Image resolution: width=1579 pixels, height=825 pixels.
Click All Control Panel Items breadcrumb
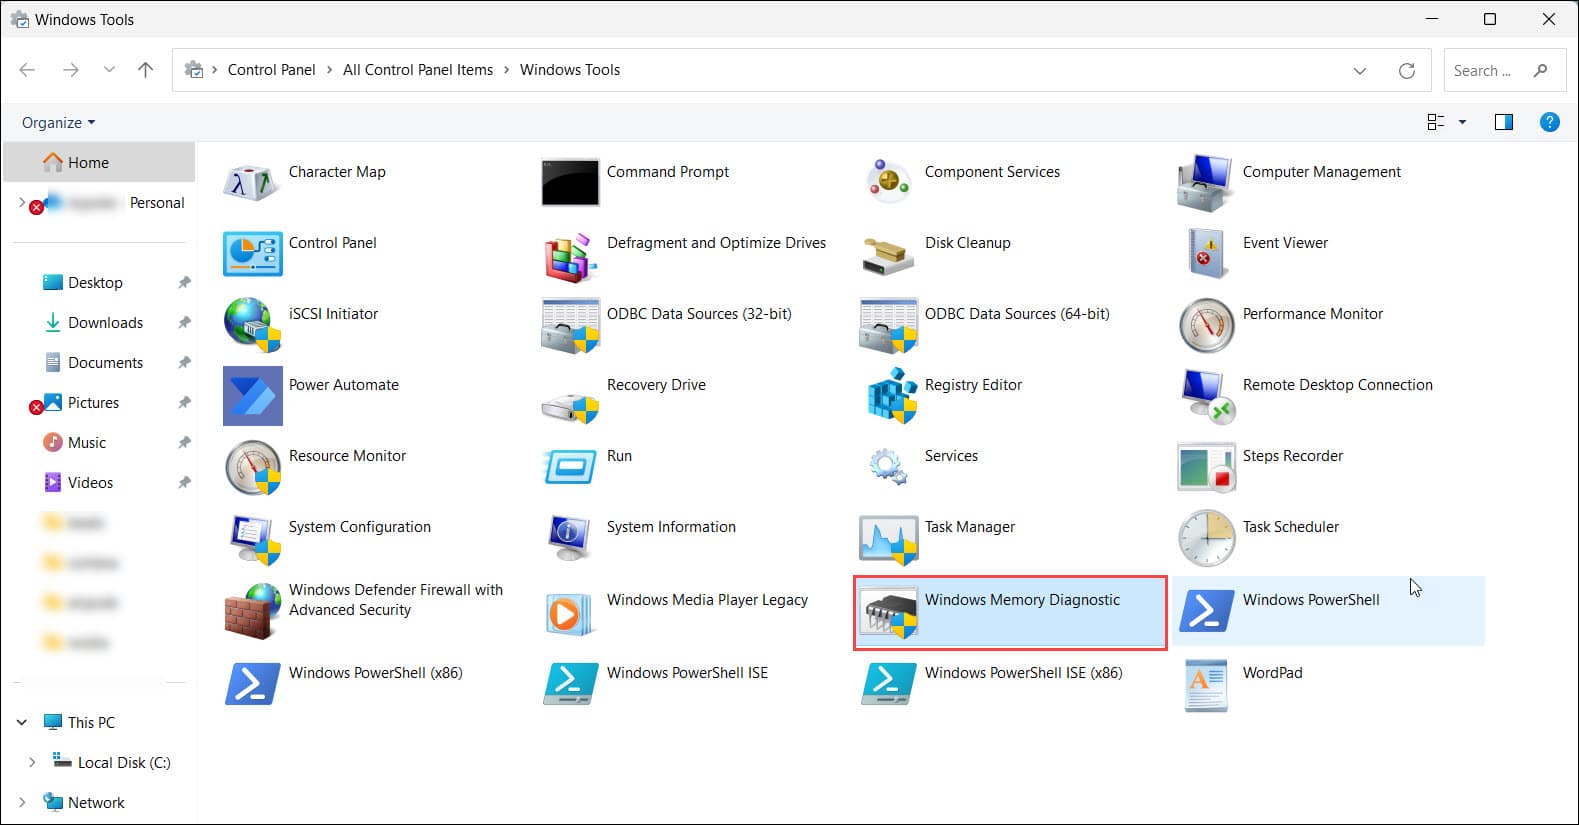pyautogui.click(x=418, y=70)
